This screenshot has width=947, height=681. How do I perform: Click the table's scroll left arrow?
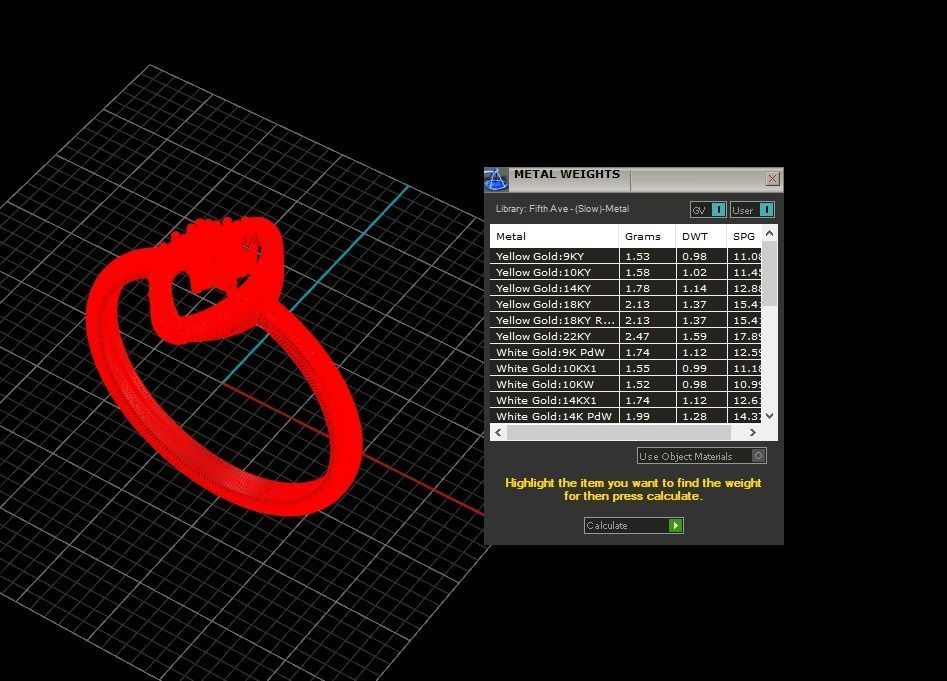[x=498, y=432]
